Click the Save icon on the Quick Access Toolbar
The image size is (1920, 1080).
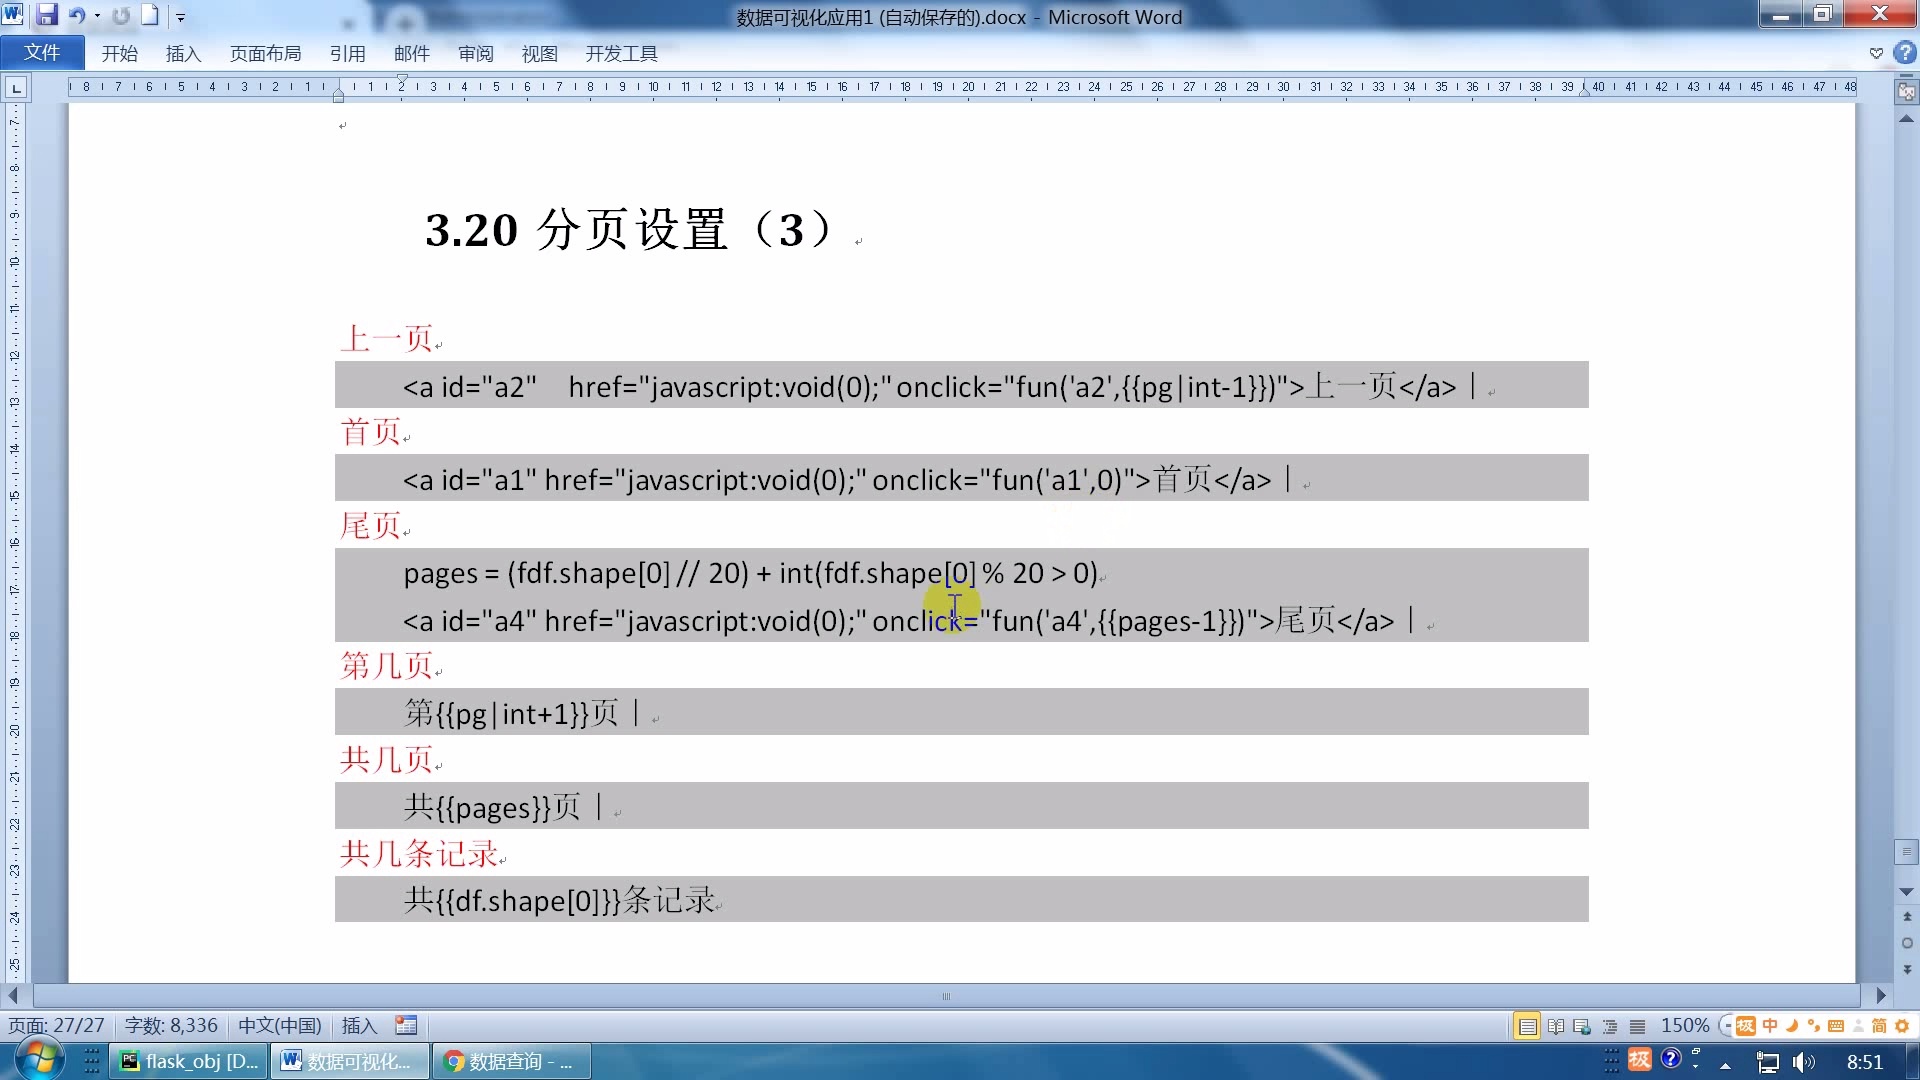tap(47, 16)
